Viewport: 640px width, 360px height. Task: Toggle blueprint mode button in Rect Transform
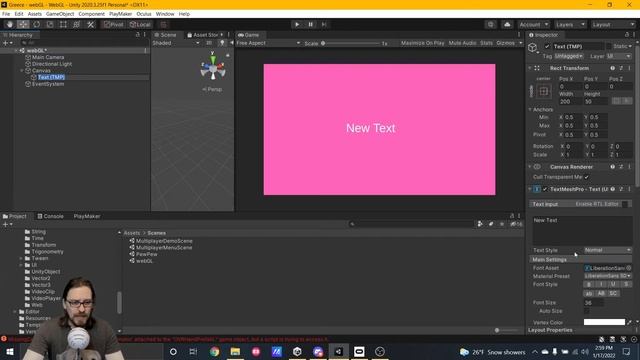616,101
